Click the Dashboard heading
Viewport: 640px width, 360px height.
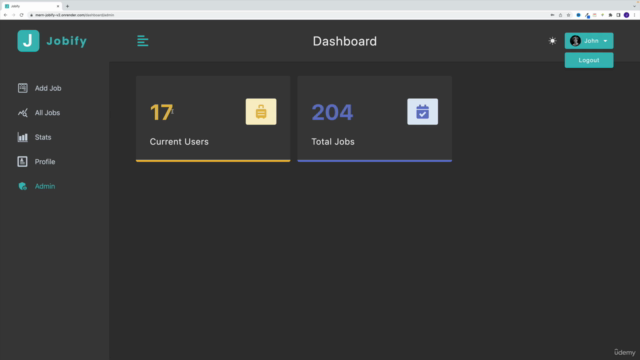pyautogui.click(x=344, y=41)
